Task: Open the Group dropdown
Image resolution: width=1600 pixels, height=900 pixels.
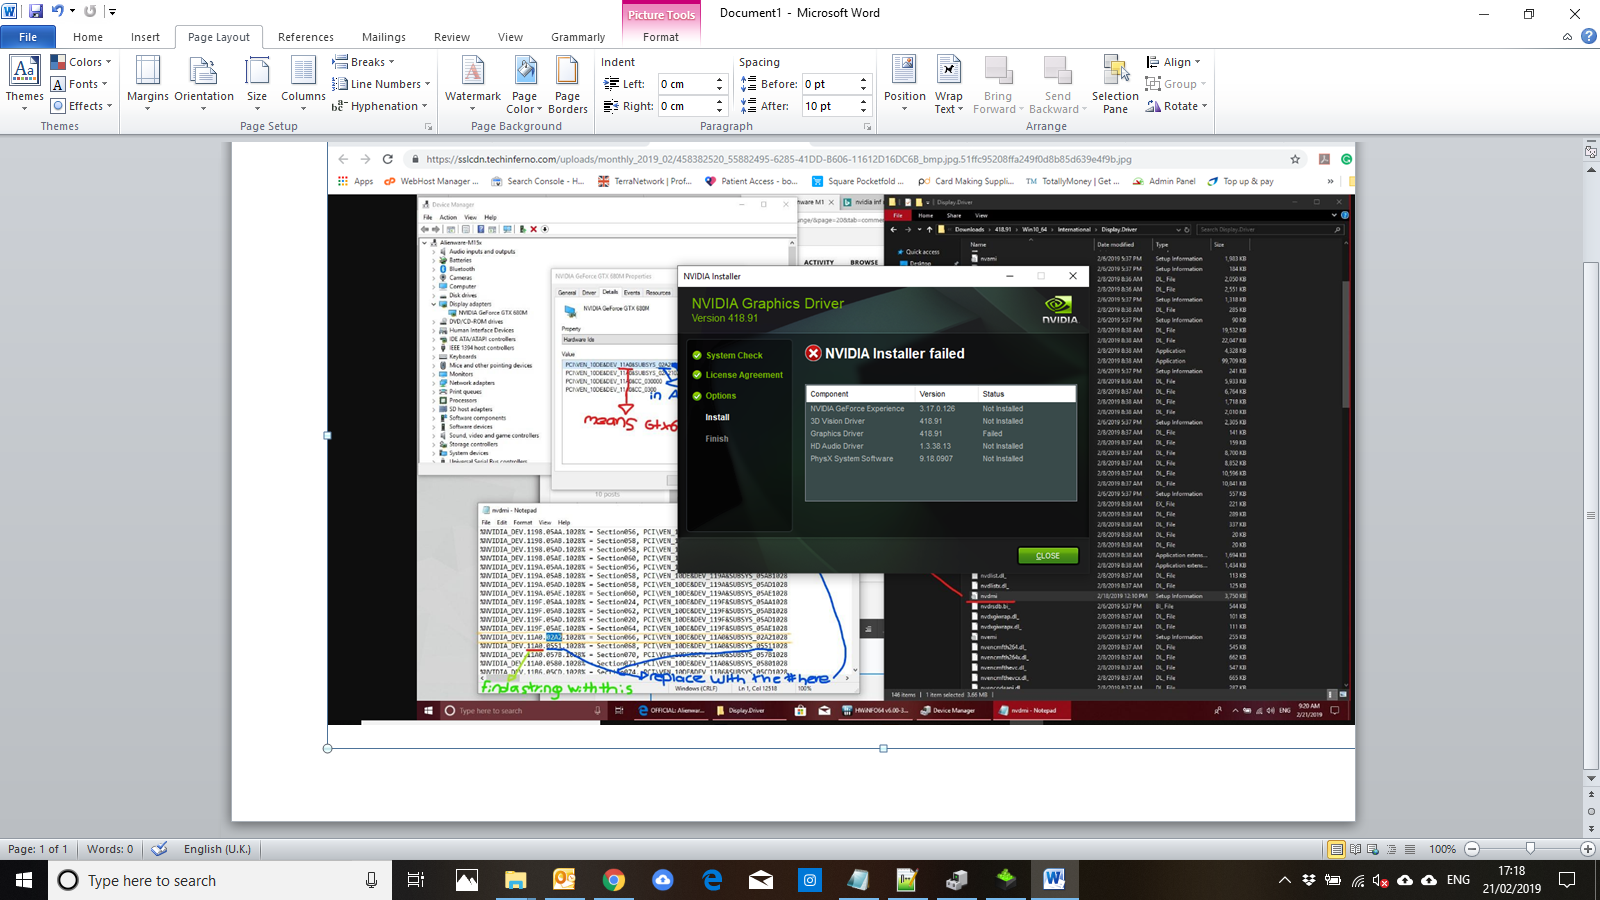Action: point(1176,84)
